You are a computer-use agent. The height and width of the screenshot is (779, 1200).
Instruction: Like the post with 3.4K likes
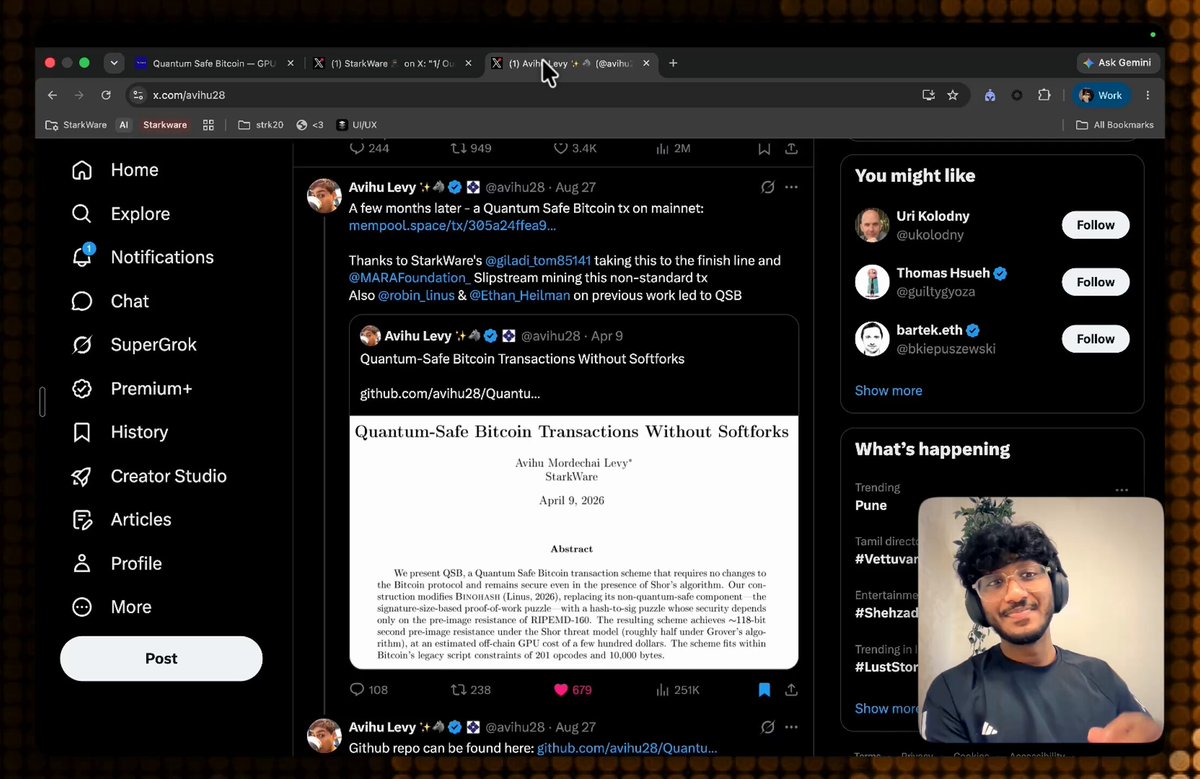575,148
